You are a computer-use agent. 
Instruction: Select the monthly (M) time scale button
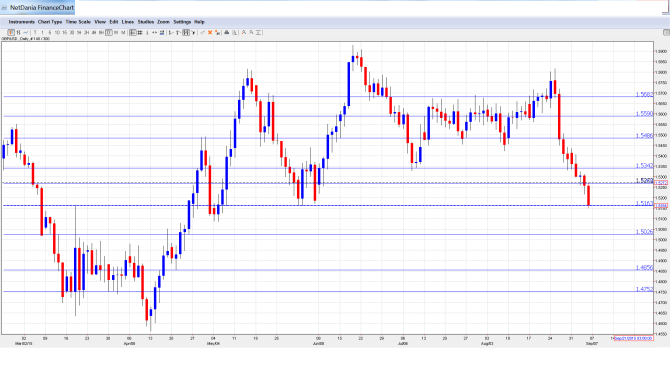tap(123, 32)
